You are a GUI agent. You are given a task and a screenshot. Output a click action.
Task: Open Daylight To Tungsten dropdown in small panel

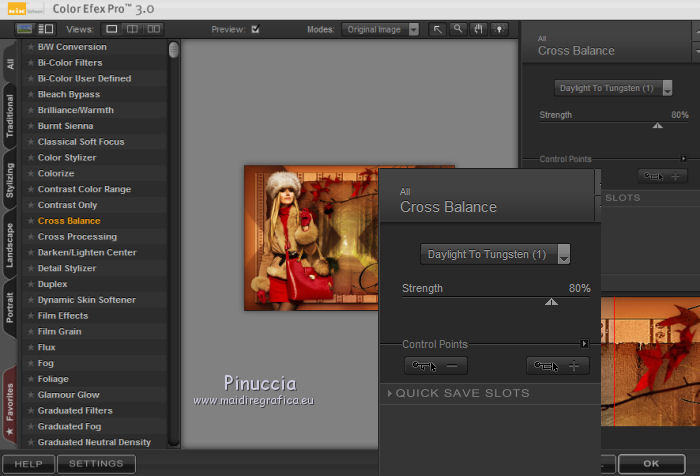point(613,88)
